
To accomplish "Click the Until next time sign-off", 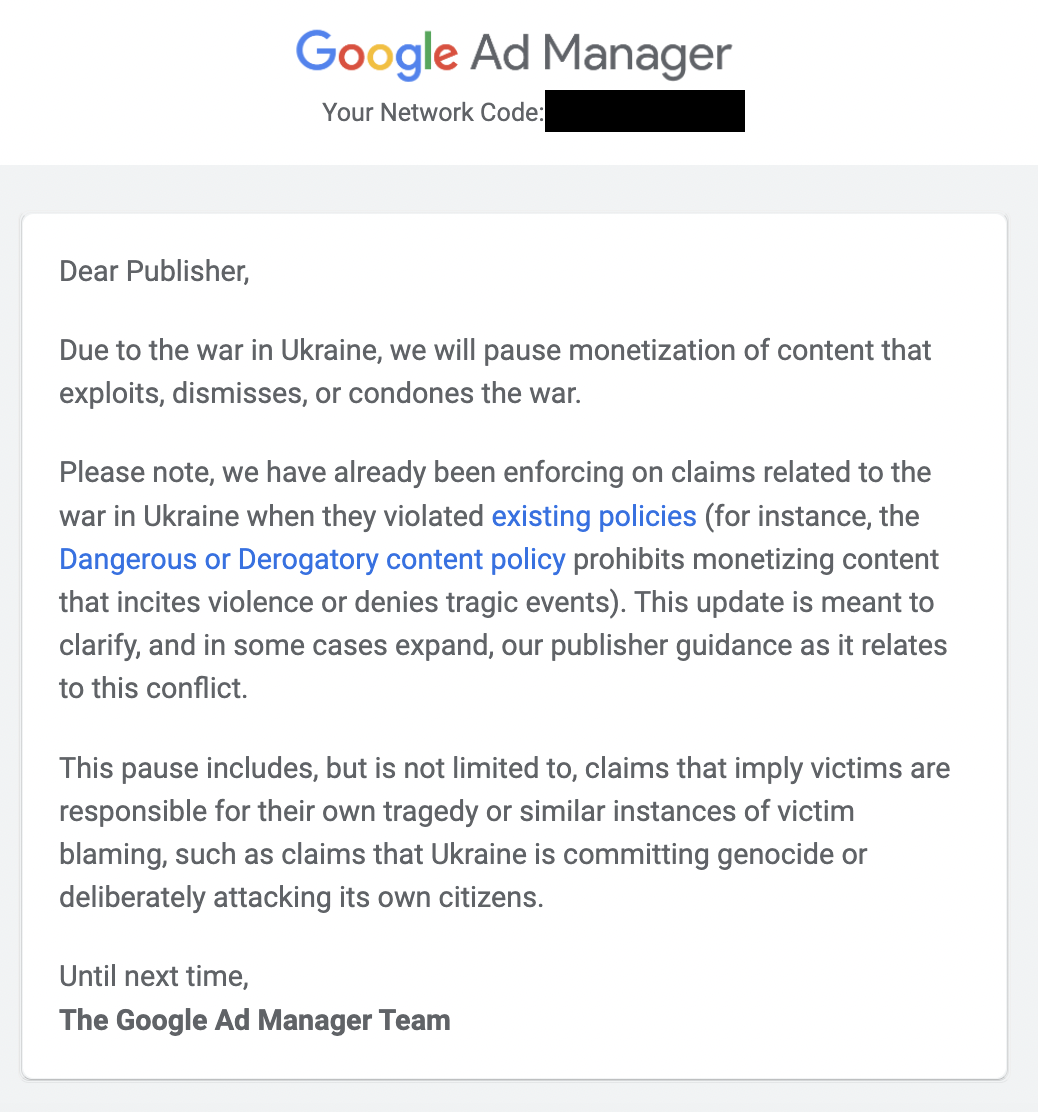I will [154, 977].
